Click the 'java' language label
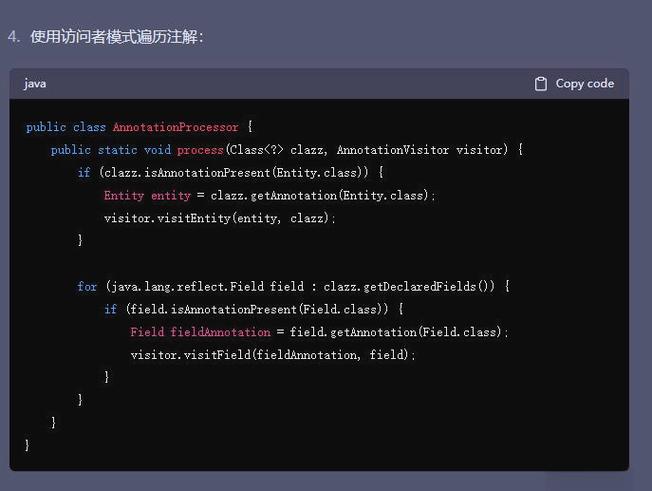 35,84
